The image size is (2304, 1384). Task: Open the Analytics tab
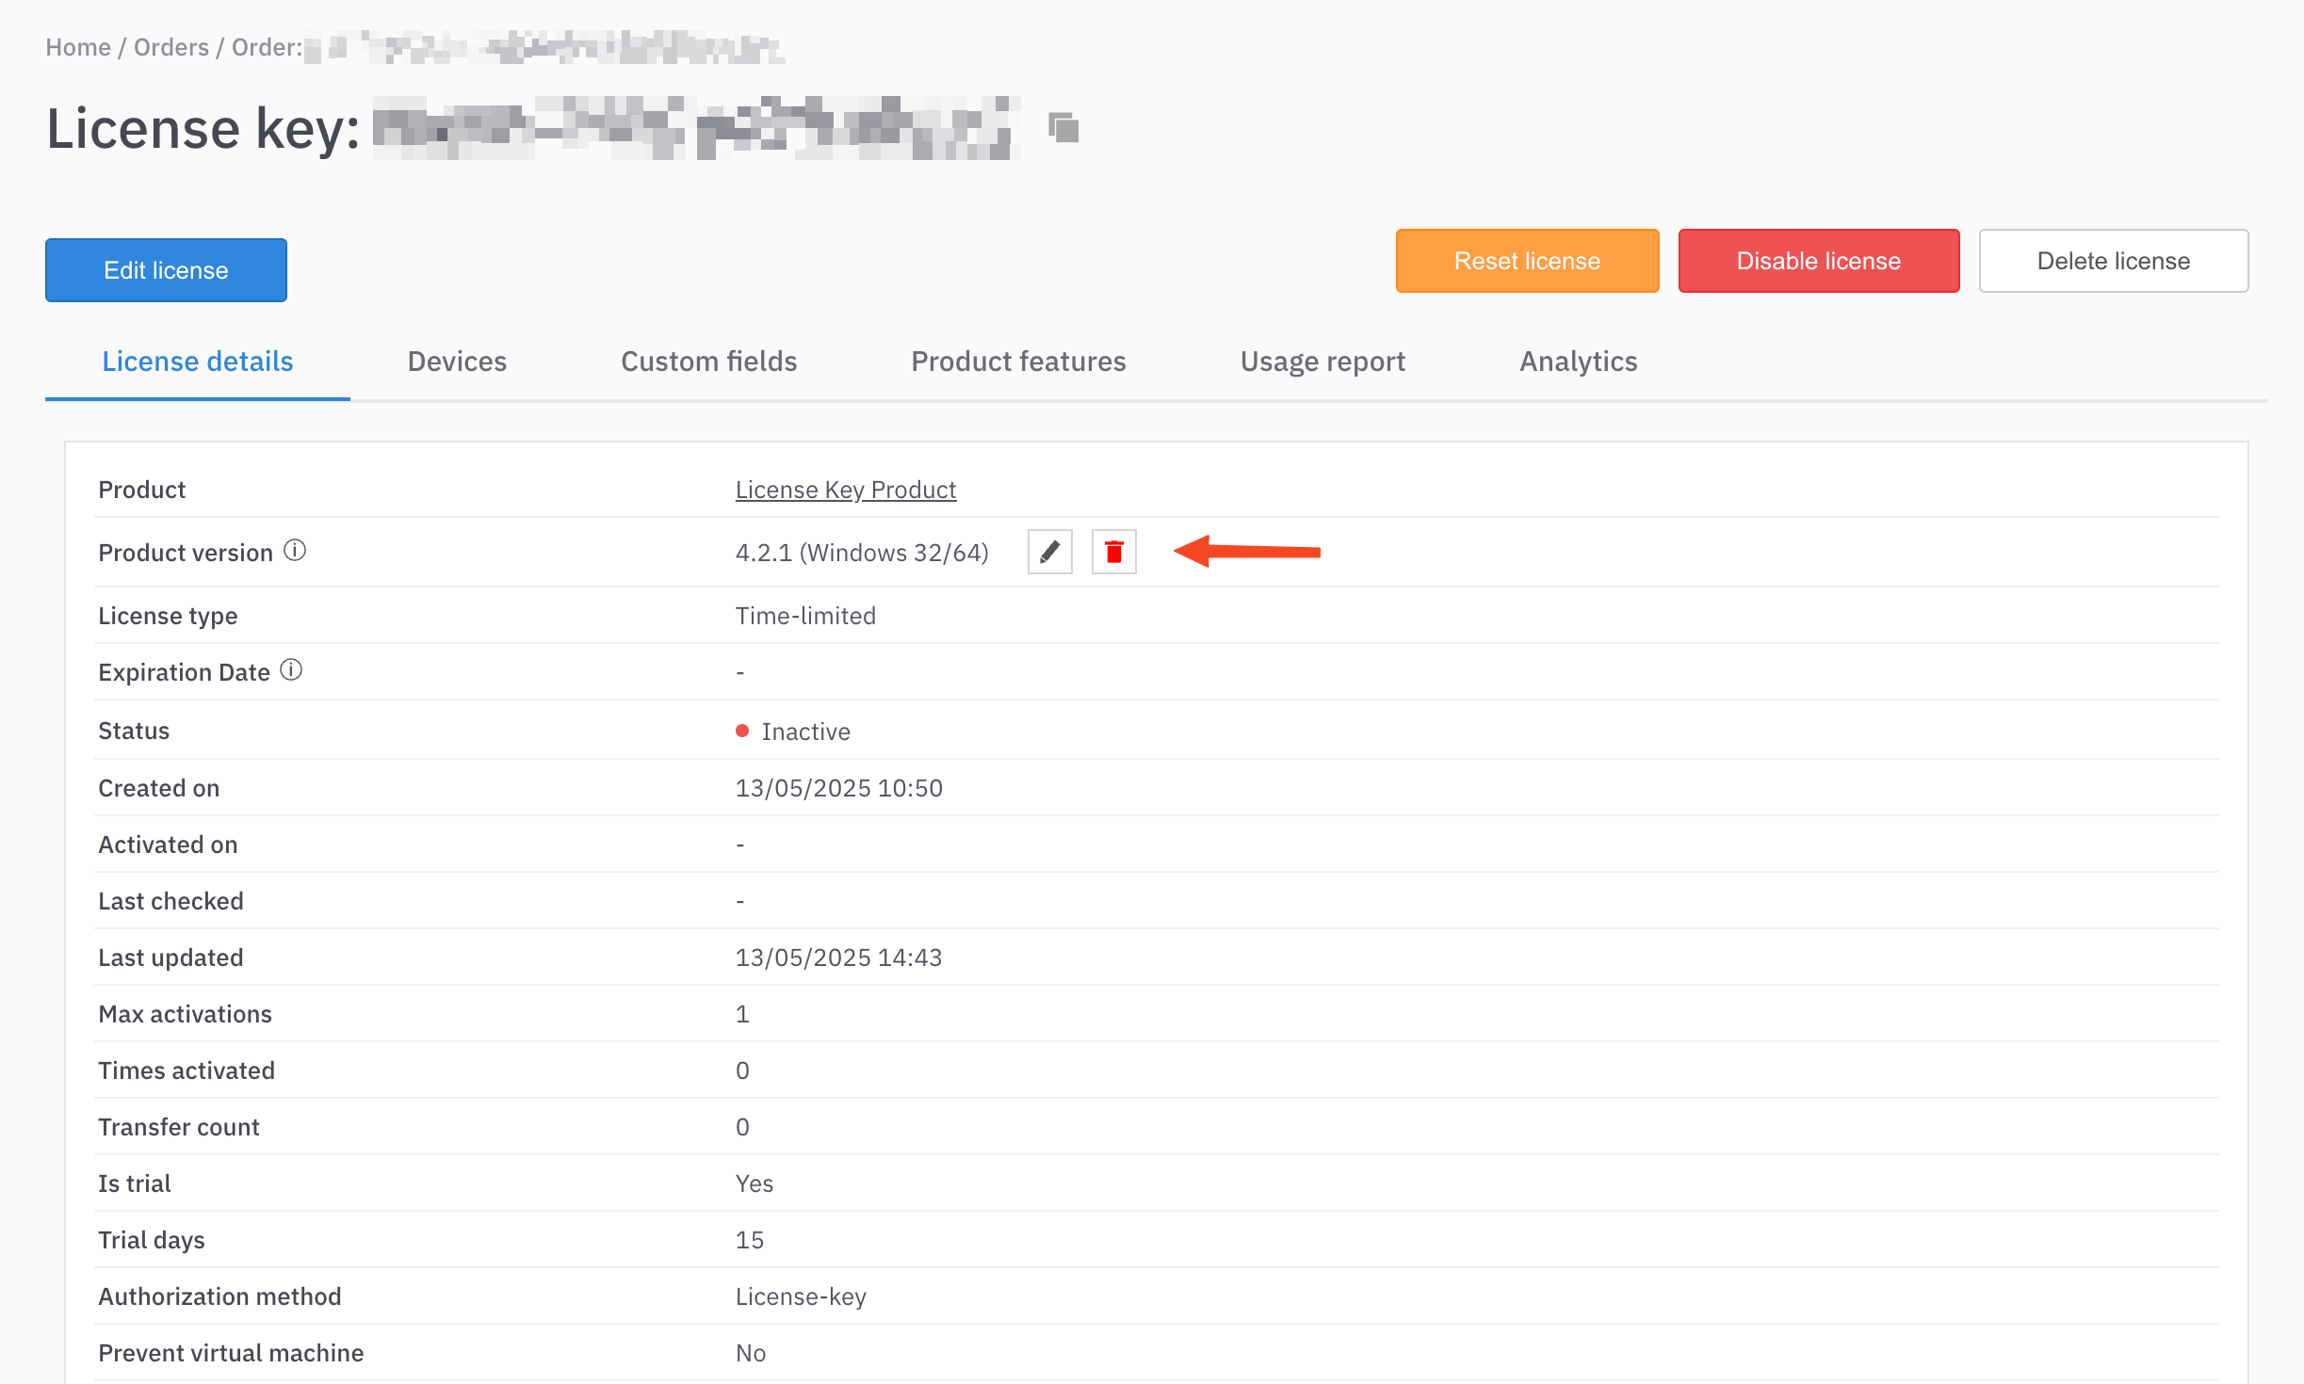[x=1577, y=361]
